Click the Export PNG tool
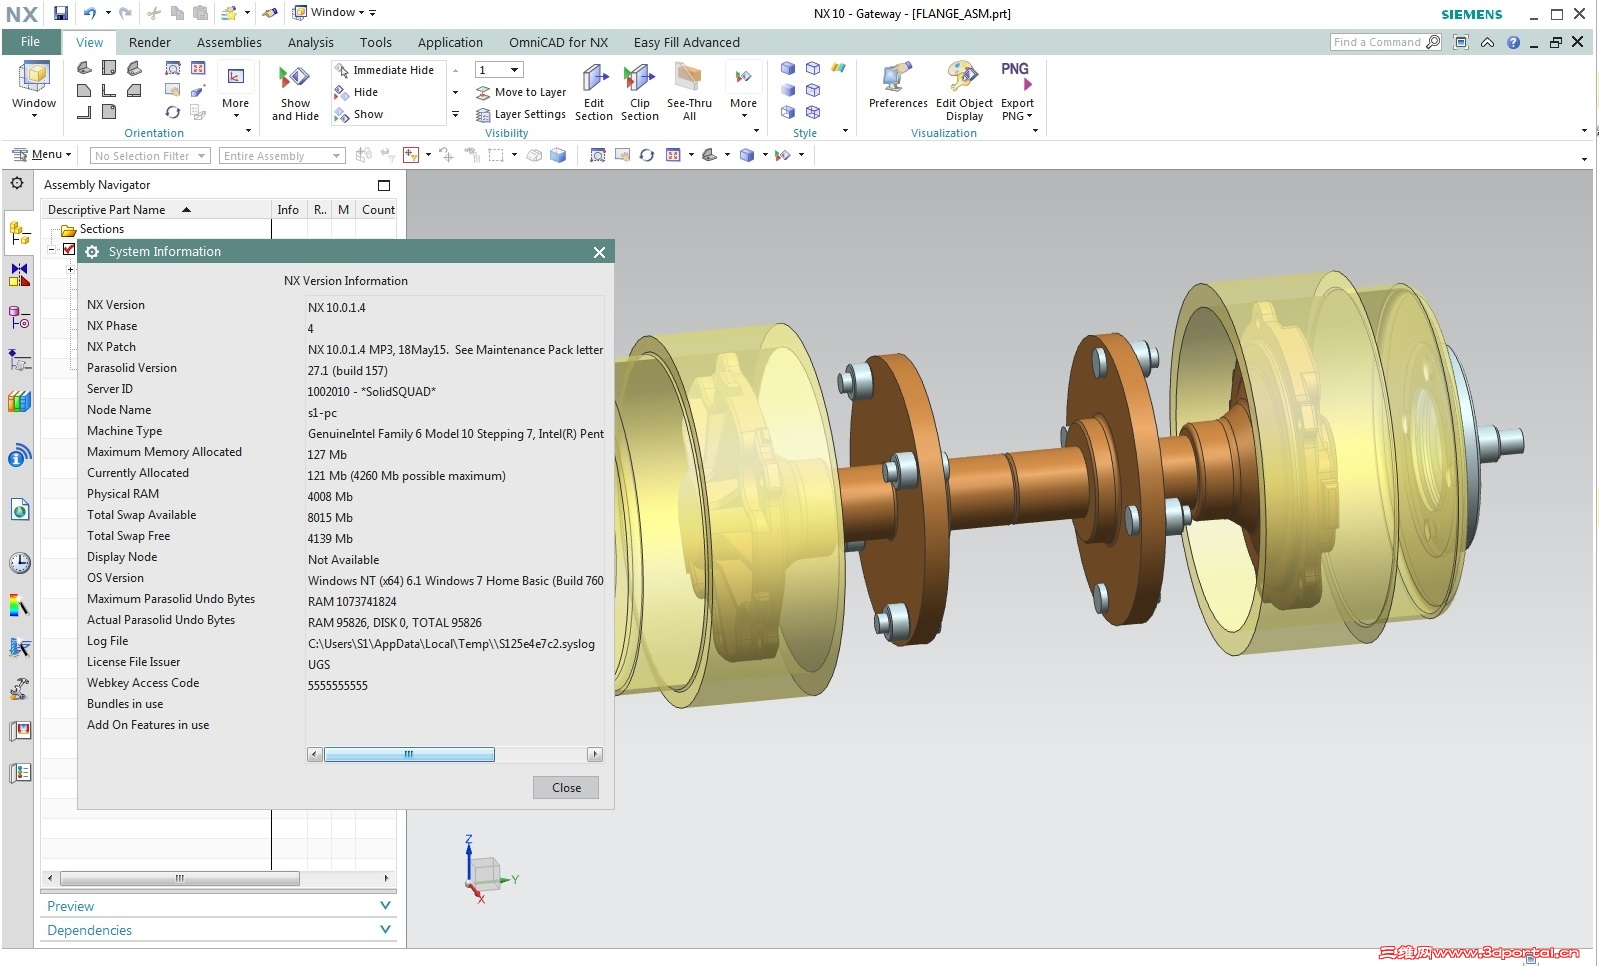 point(1017,93)
